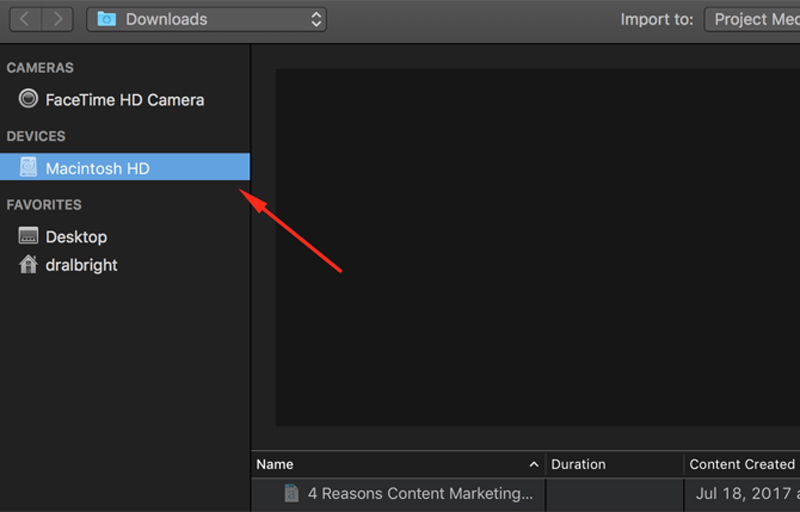Viewport: 800px width, 512px height.
Task: Sort files by the Duration column header
Action: pyautogui.click(x=579, y=464)
